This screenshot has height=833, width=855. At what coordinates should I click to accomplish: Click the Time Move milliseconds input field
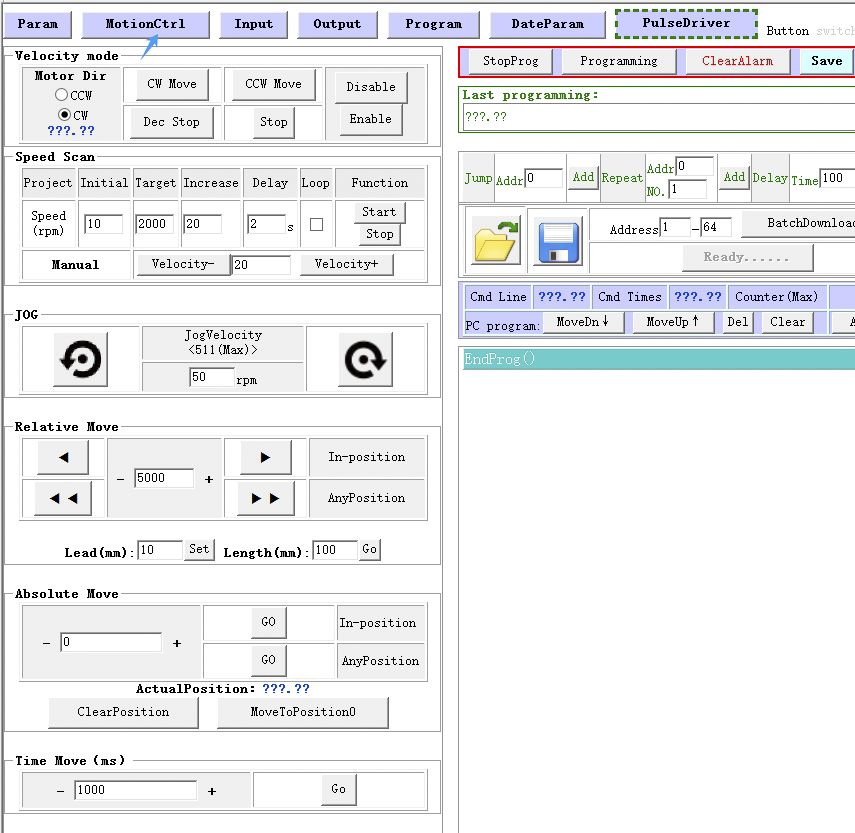pos(135,790)
